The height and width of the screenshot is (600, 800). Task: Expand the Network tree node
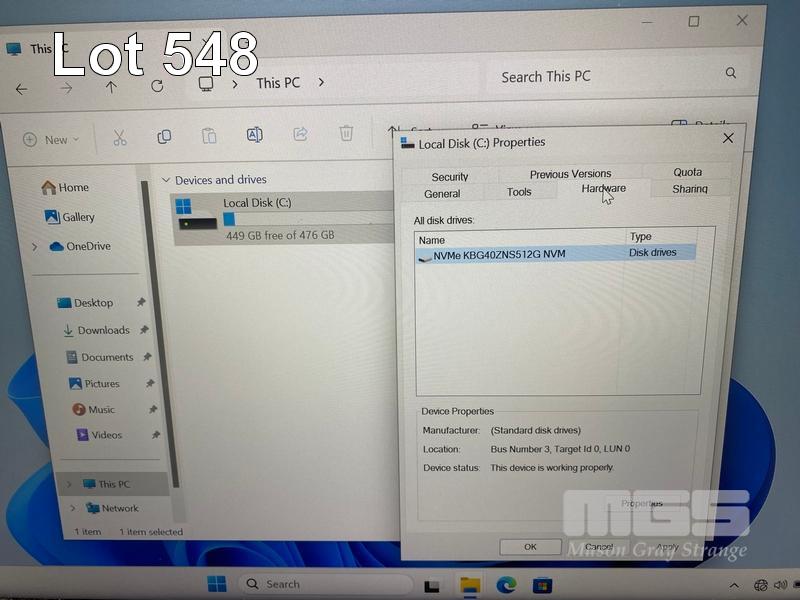pyautogui.click(x=71, y=508)
